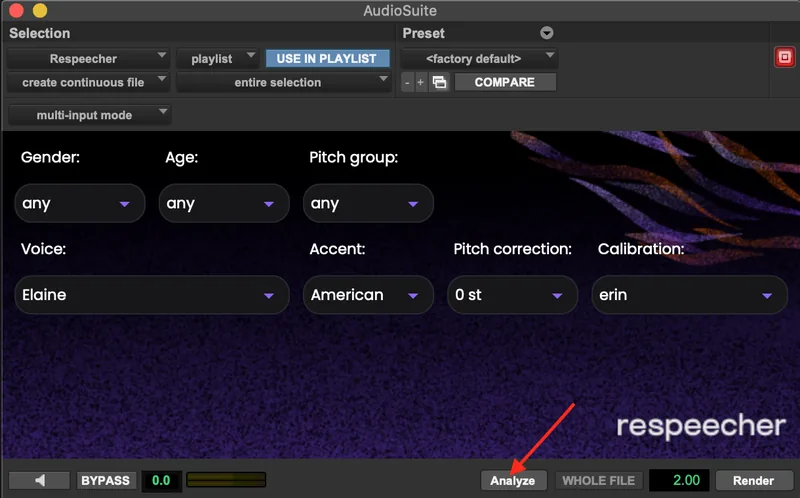Open the Respeecher plug-in selector dropdown
This screenshot has width=800, height=498.
(88, 59)
